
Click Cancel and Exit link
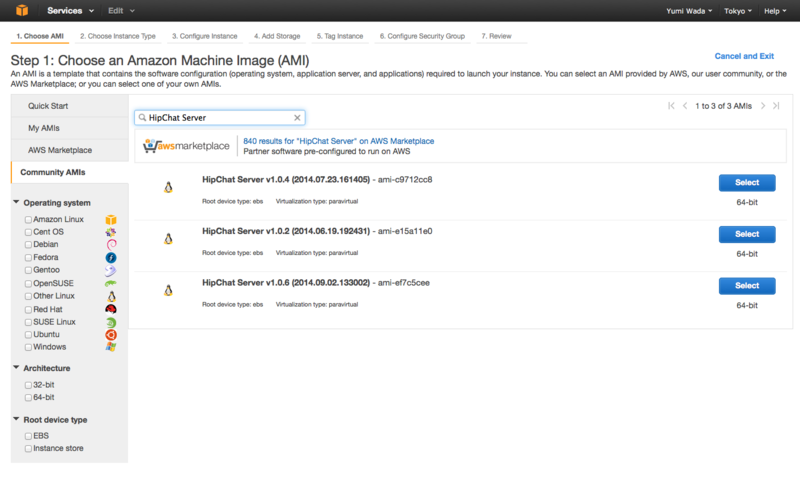744,56
